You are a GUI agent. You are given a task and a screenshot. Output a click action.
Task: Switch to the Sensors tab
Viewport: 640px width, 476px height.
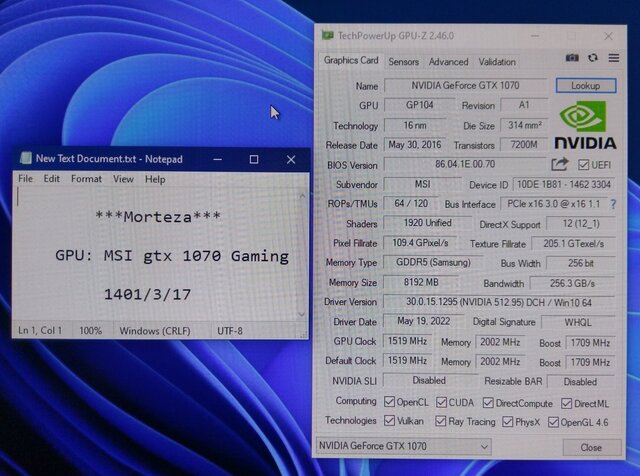(403, 62)
